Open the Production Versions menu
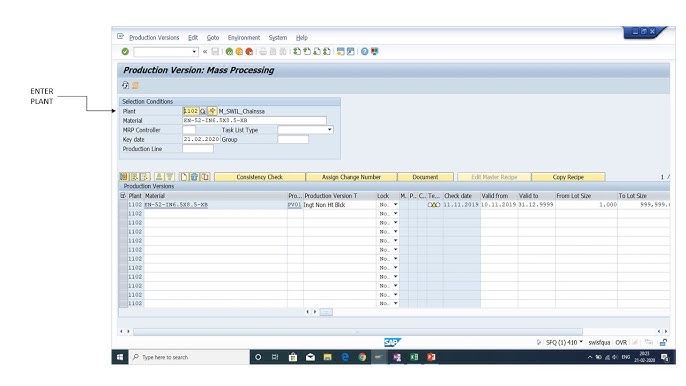686x386 pixels. coord(154,38)
